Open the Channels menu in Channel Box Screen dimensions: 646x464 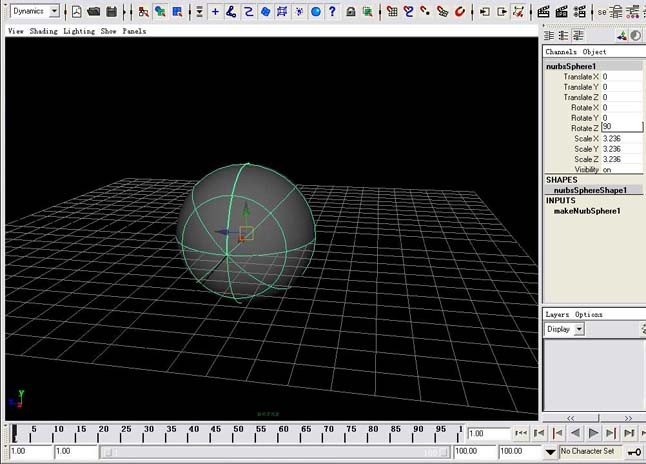(x=561, y=52)
